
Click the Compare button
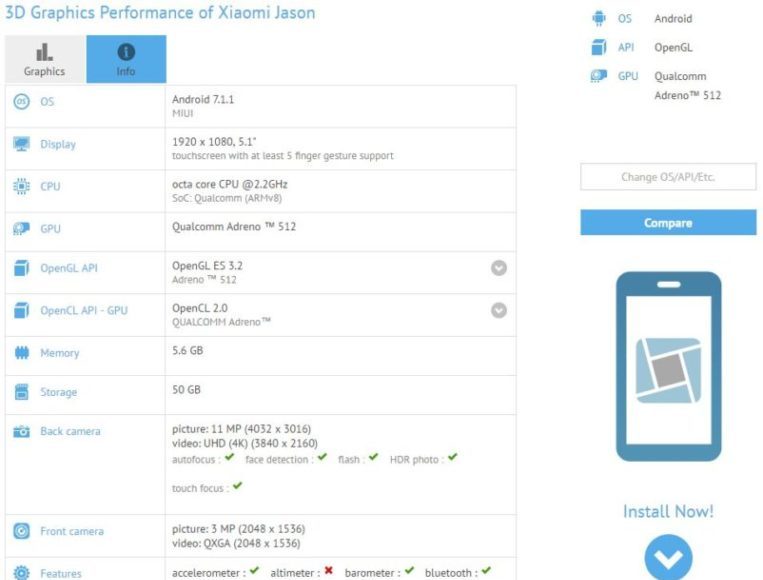(x=668, y=222)
